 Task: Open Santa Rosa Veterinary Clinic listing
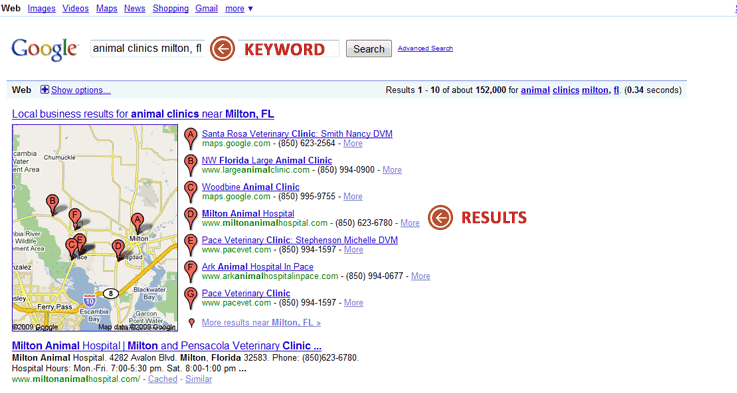tap(297, 134)
